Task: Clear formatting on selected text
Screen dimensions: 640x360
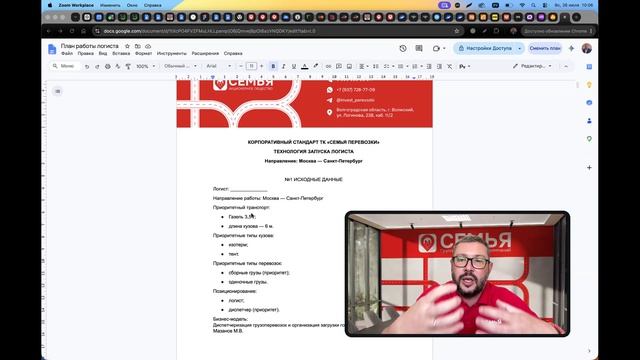Action: pos(449,66)
